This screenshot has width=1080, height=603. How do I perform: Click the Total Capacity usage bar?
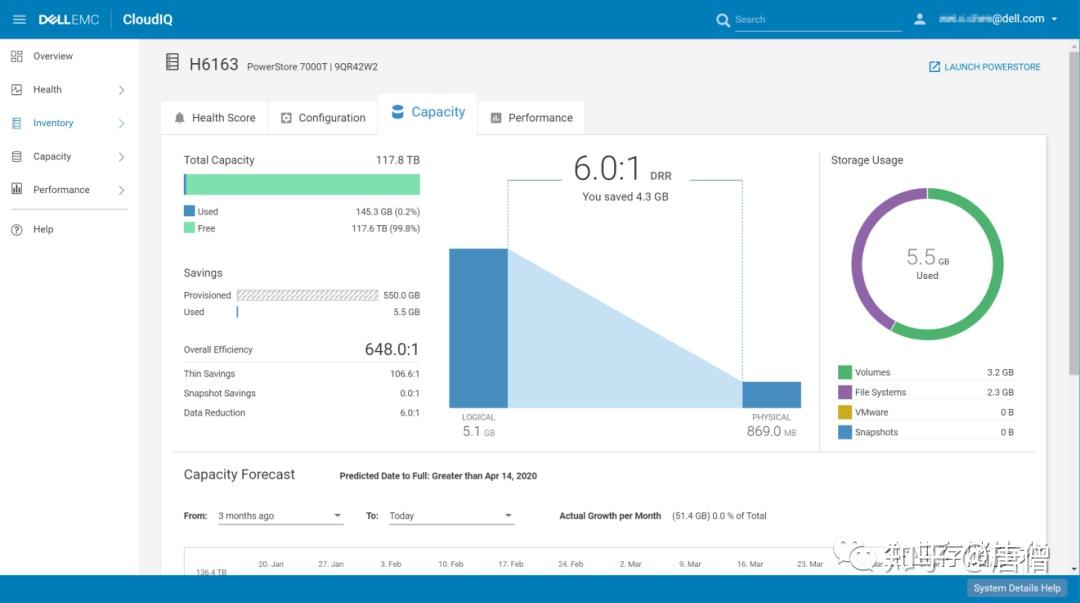[x=301, y=184]
